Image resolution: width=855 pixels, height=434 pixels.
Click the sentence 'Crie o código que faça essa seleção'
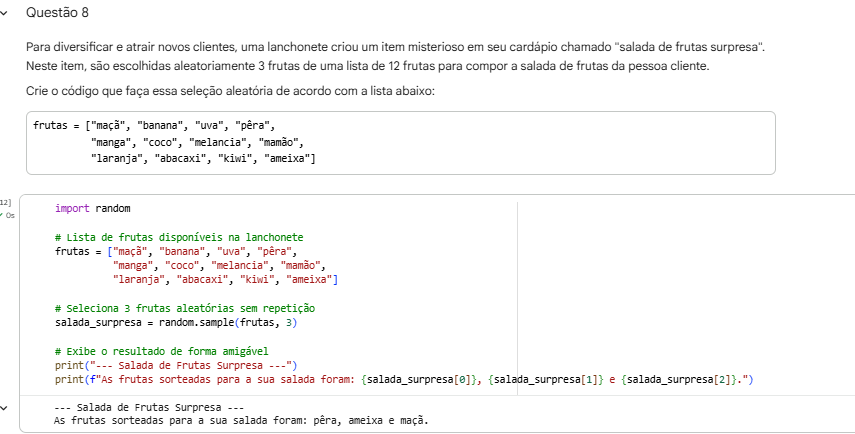pos(230,91)
